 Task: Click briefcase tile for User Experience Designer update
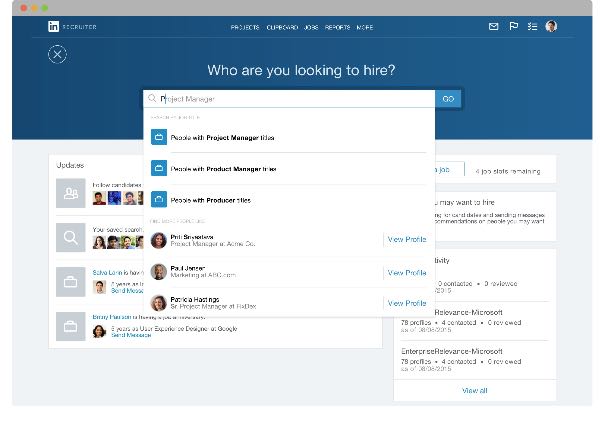pyautogui.click(x=71, y=326)
